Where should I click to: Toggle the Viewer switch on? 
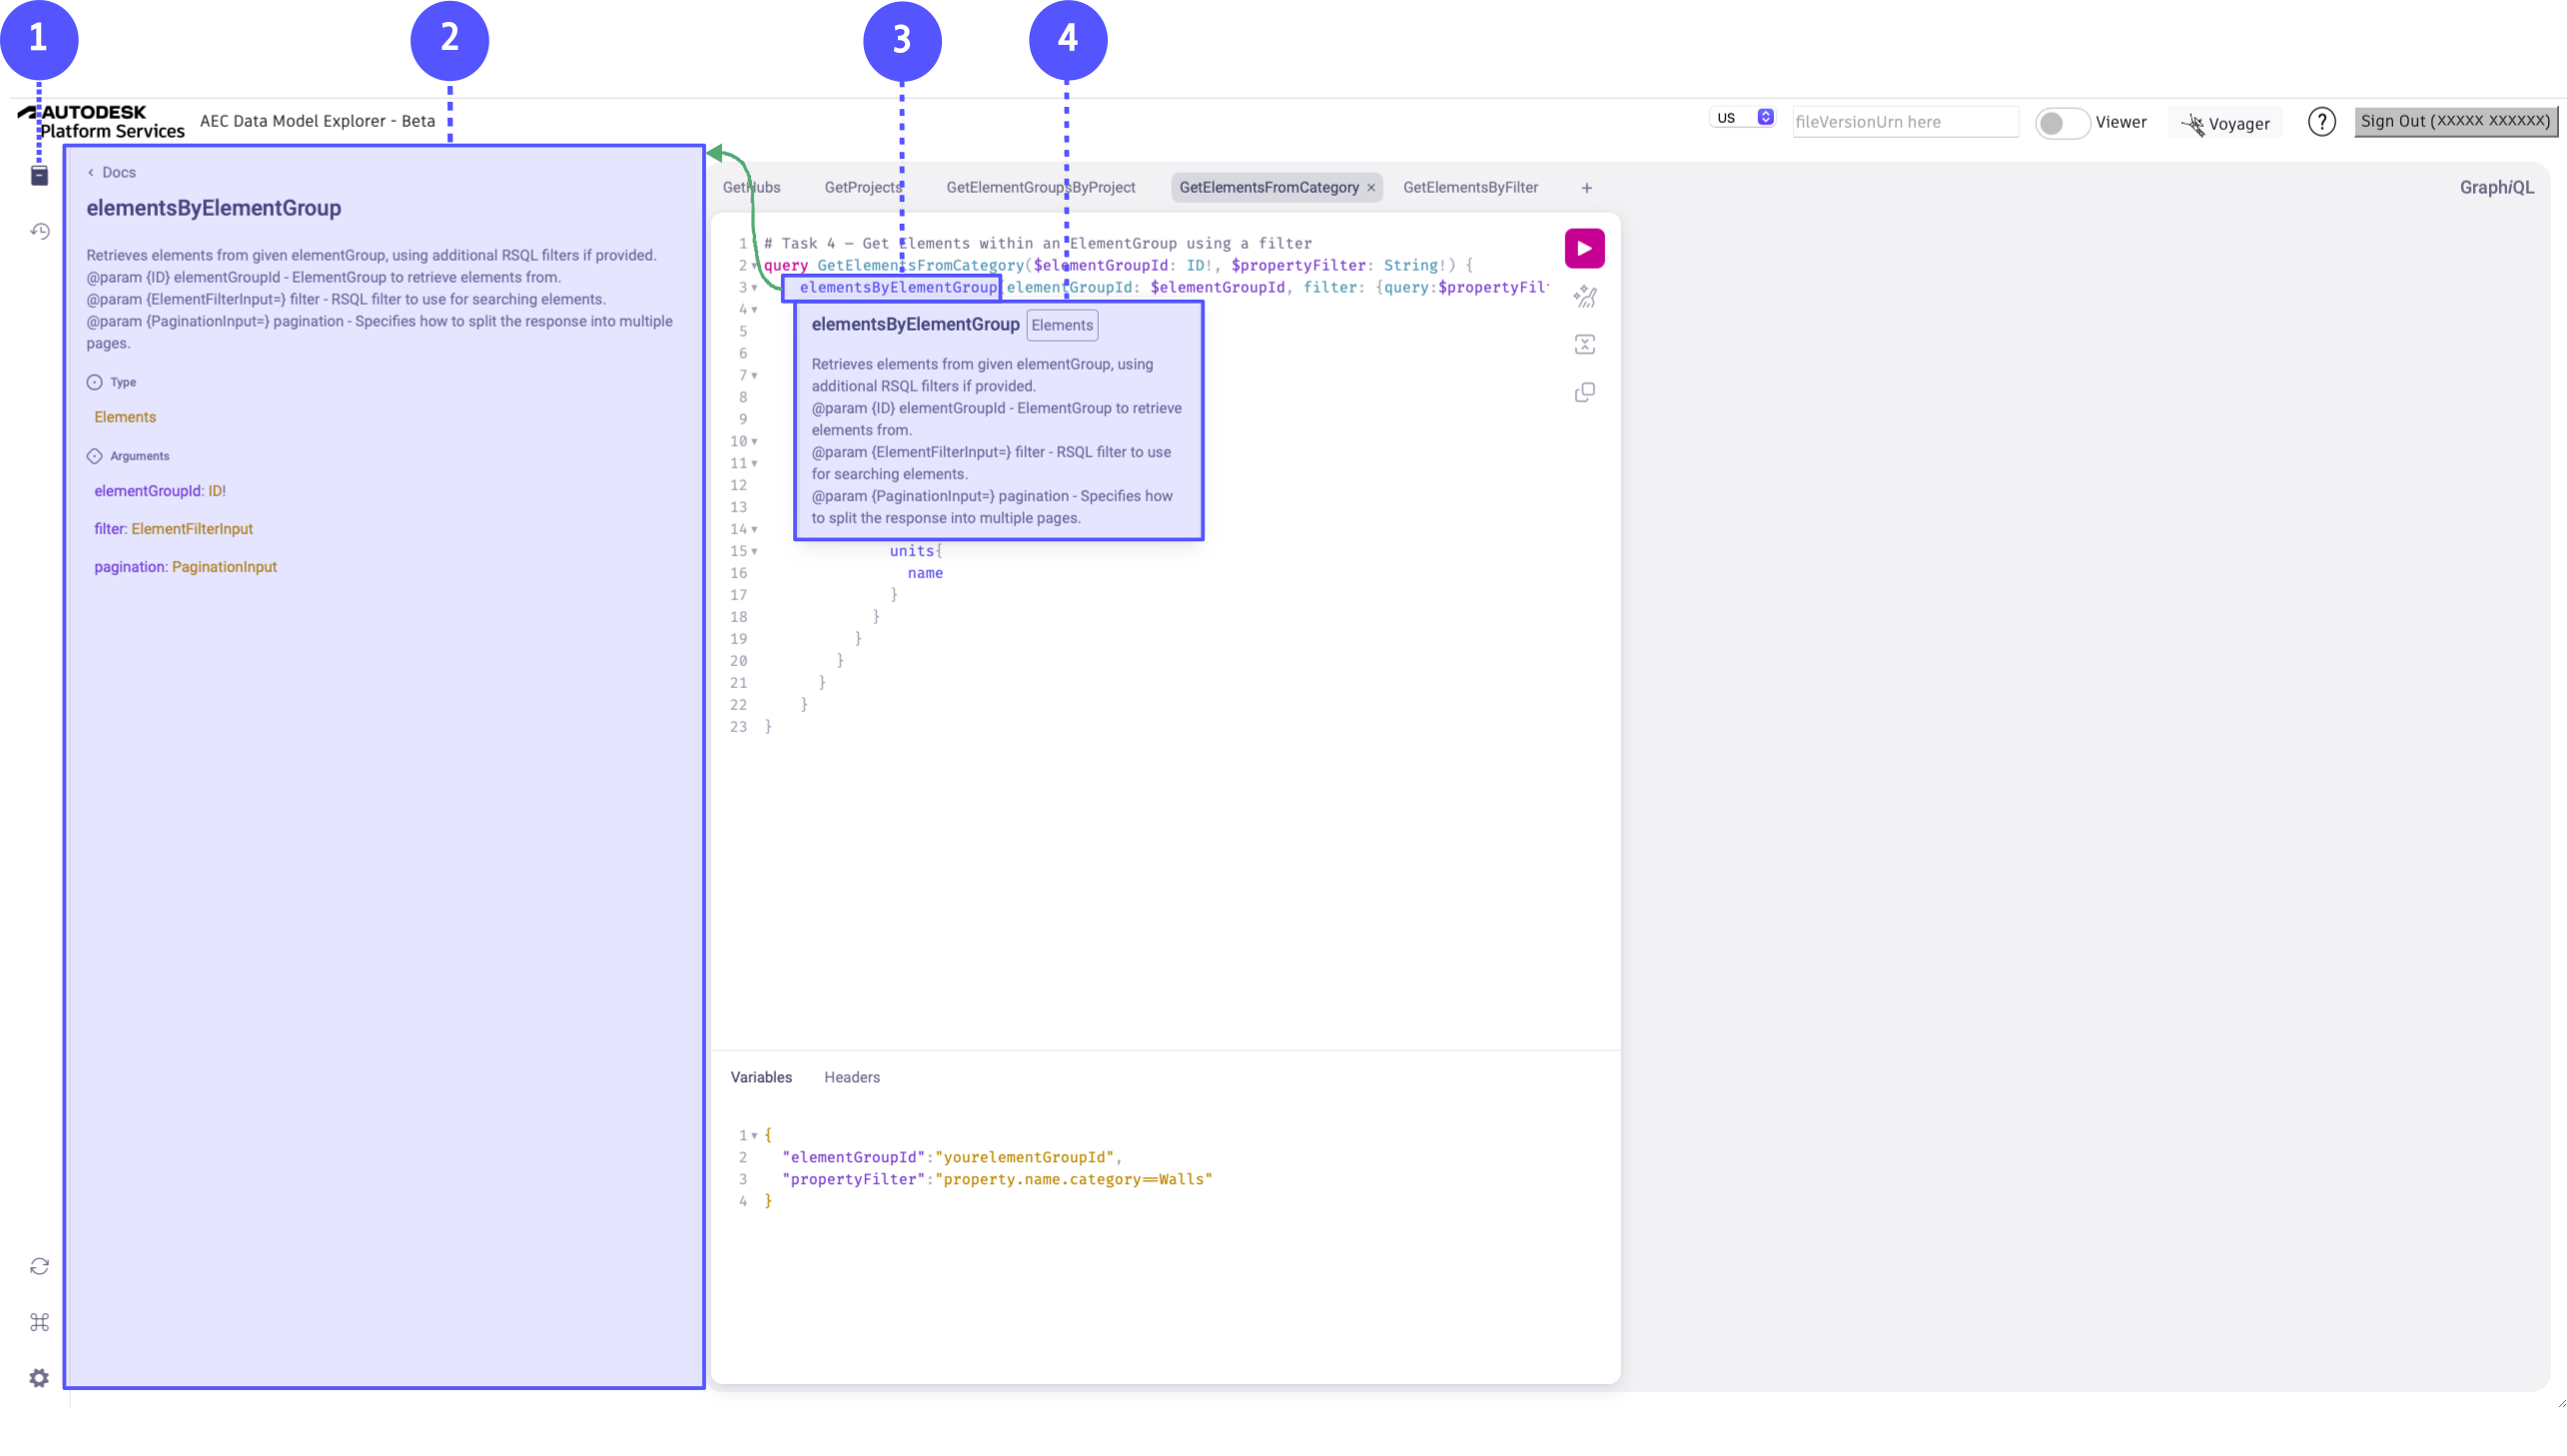click(2060, 123)
